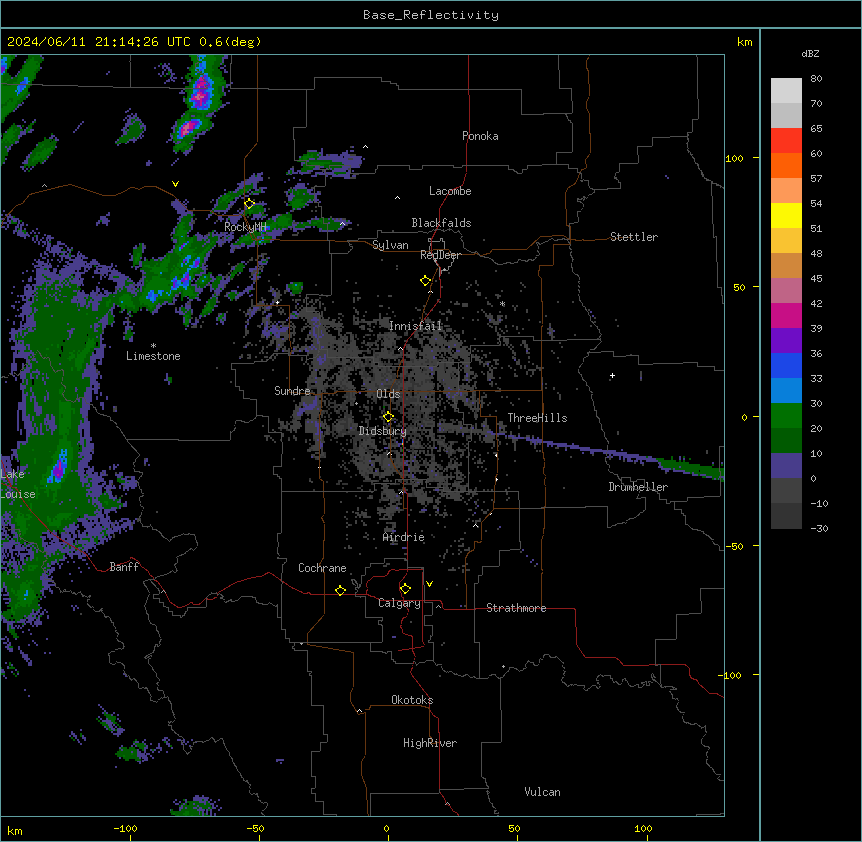The width and height of the screenshot is (862, 842).
Task: Click the -30 value in dBZ legend
Action: [819, 528]
